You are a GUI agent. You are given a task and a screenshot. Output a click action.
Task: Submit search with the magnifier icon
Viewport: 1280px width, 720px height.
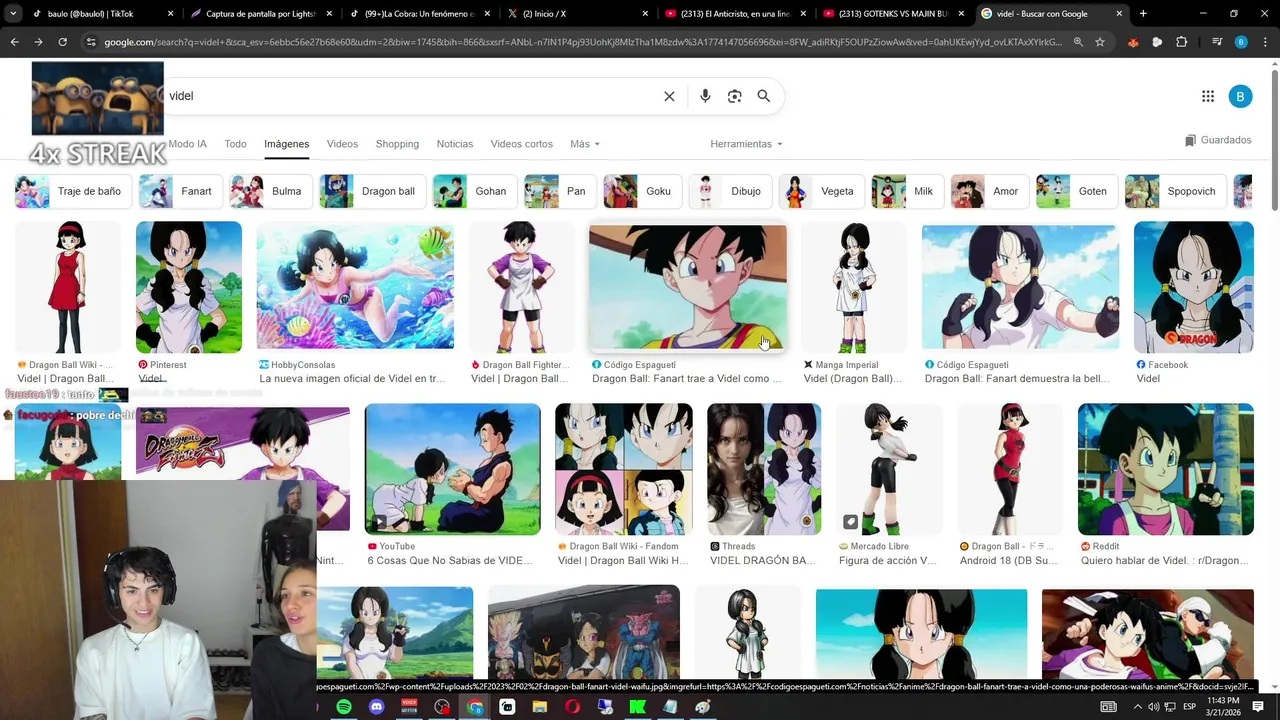[x=764, y=96]
